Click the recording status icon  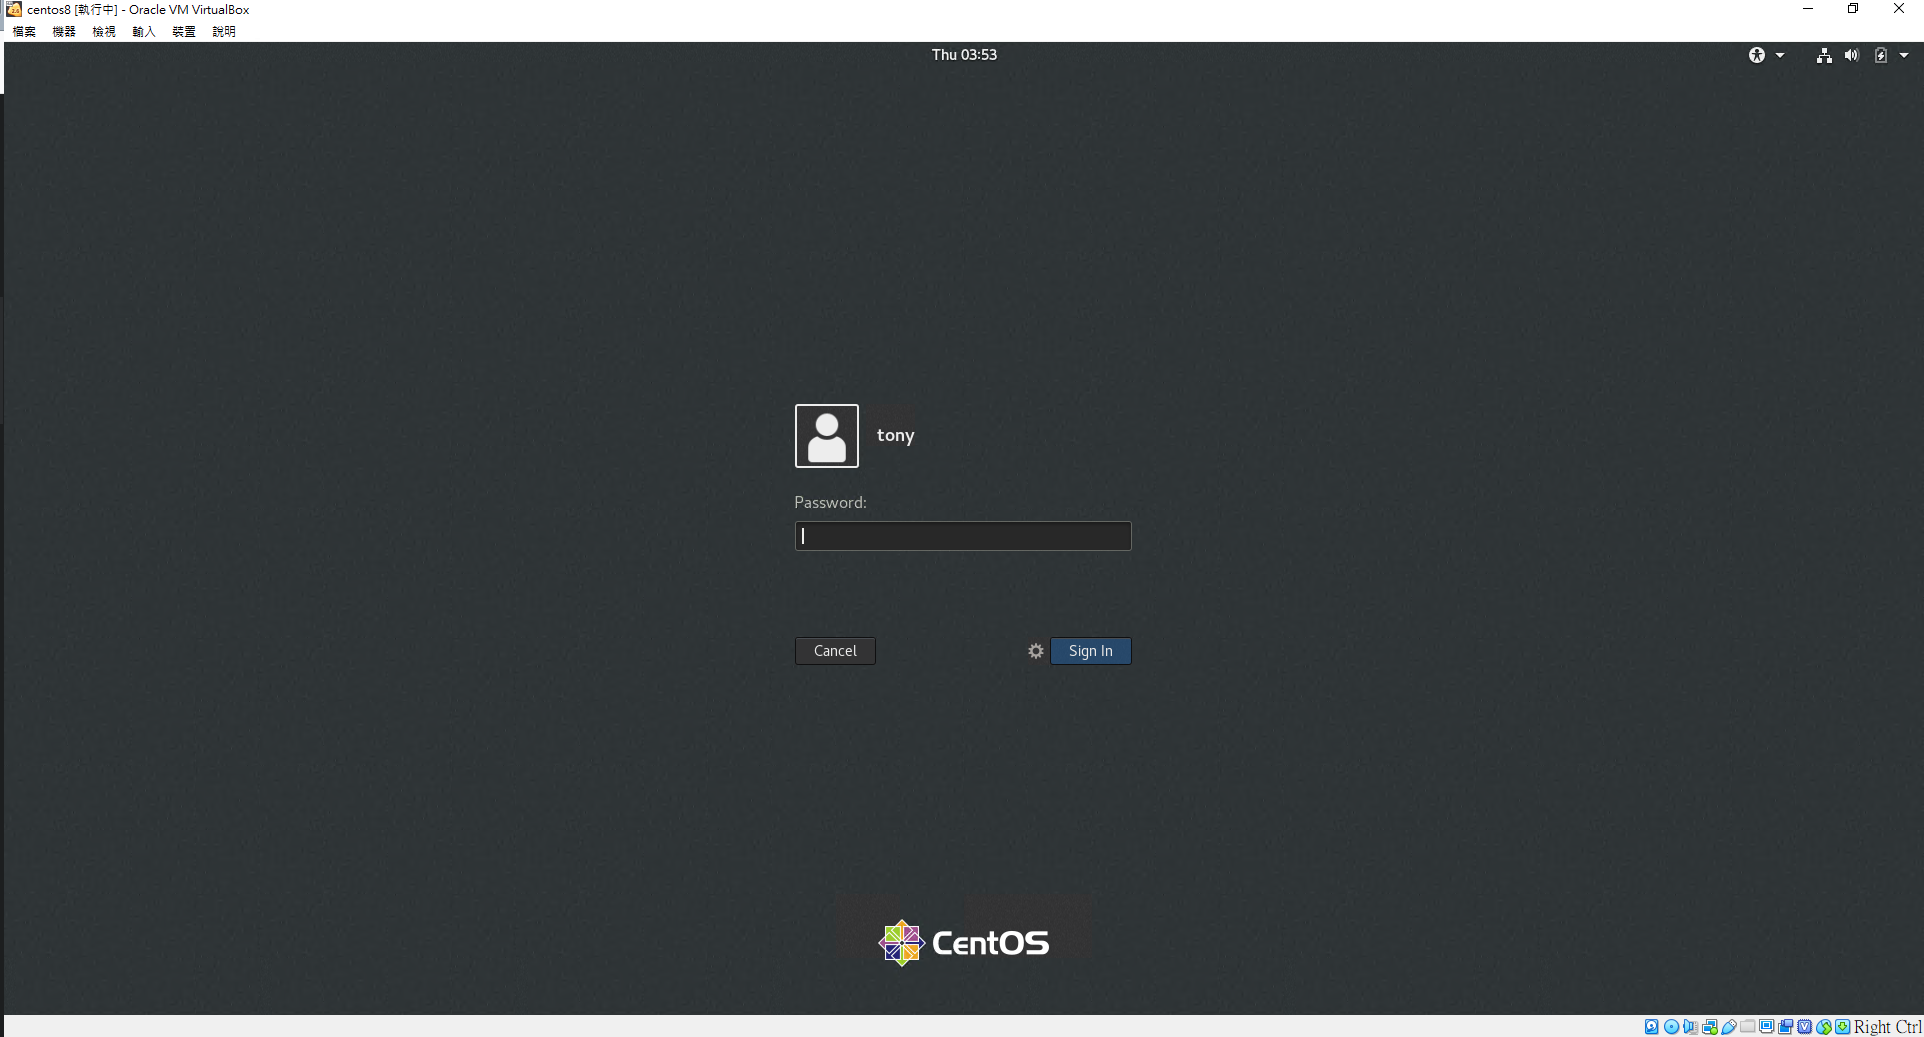point(1786,1027)
